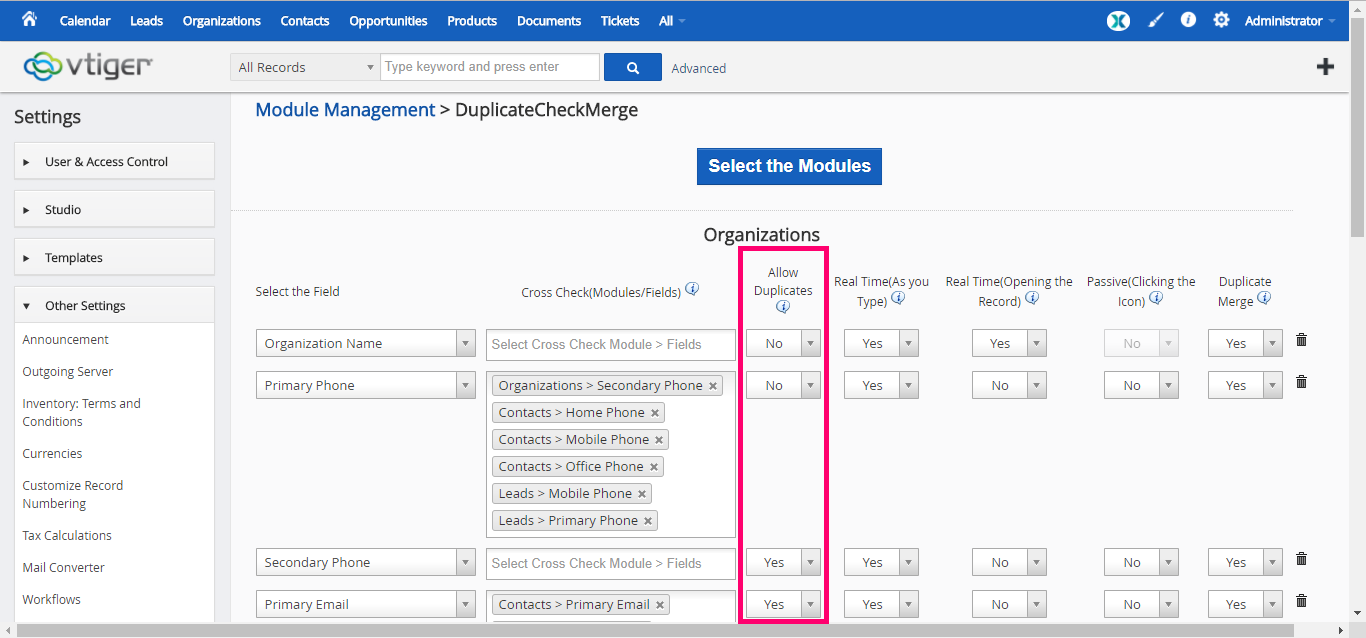Expand Templates settings section
The height and width of the screenshot is (638, 1366).
[114, 257]
